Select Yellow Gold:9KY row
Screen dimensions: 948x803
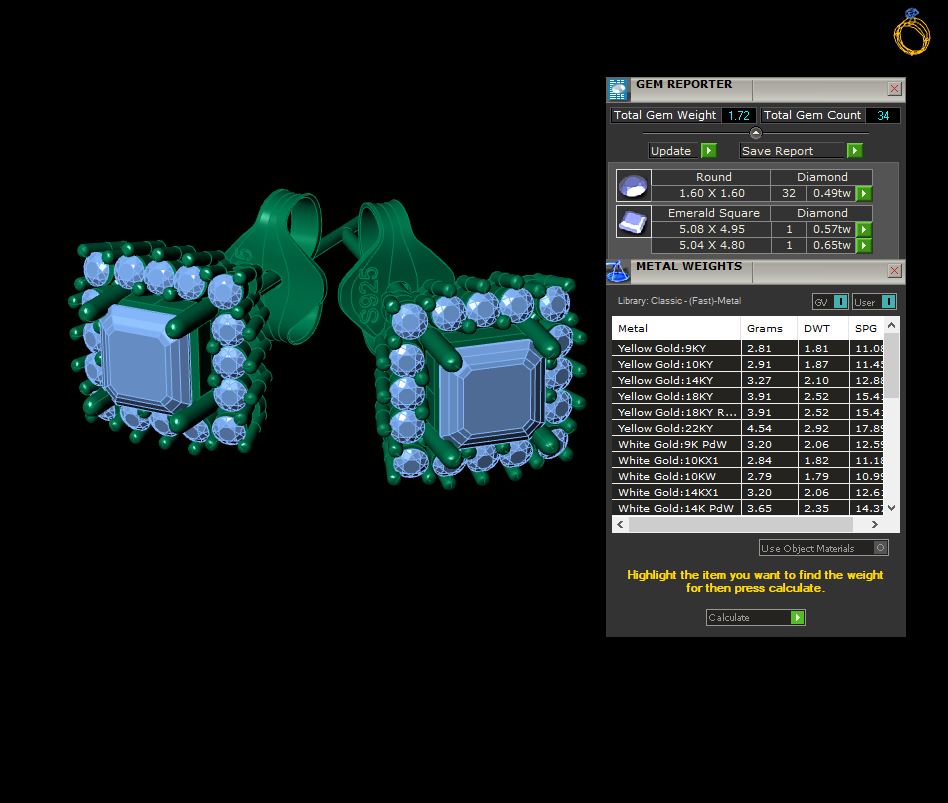[x=747, y=348]
